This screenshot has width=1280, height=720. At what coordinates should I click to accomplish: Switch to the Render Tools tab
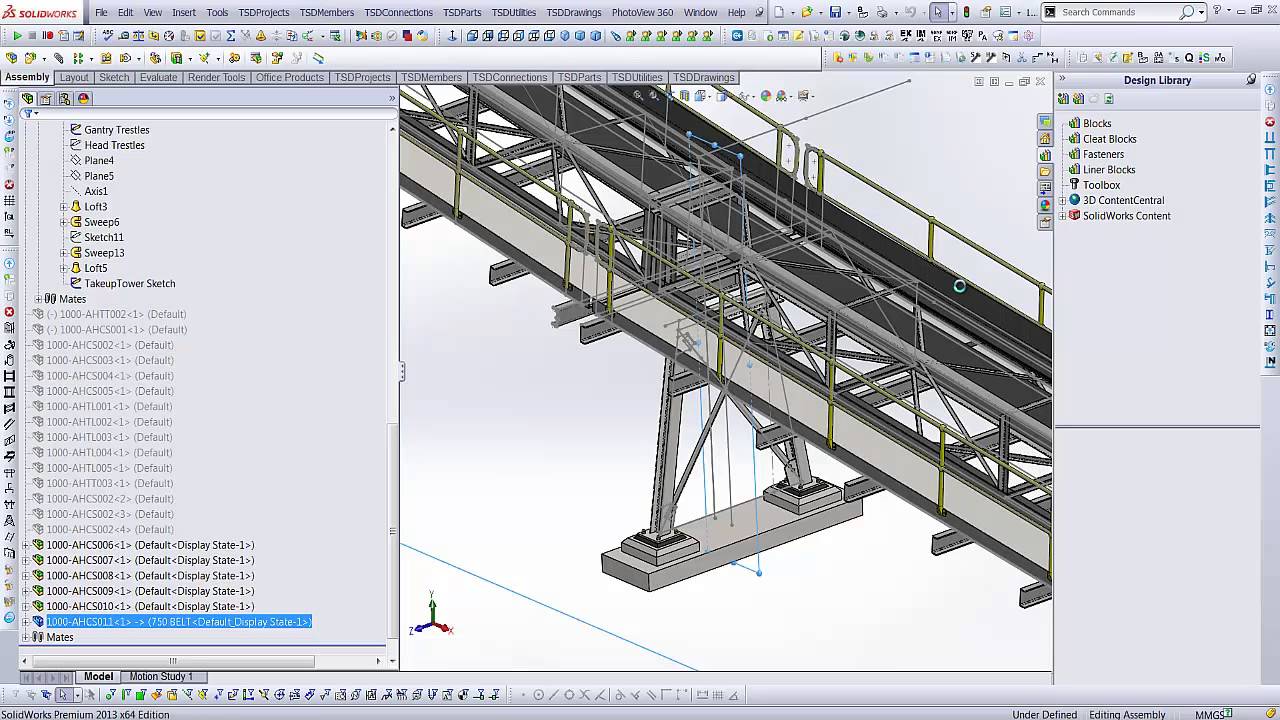[216, 77]
